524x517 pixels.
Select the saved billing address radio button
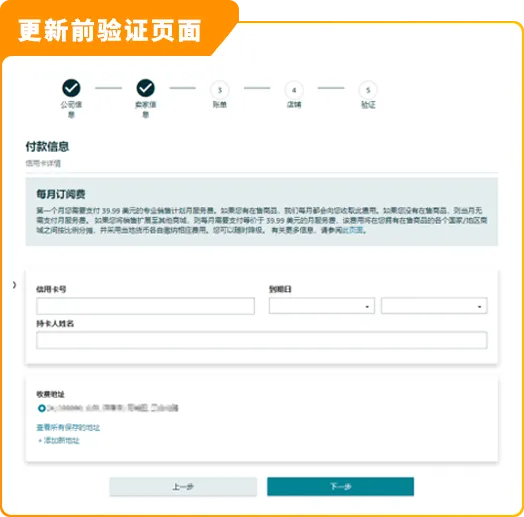pyautogui.click(x=41, y=408)
